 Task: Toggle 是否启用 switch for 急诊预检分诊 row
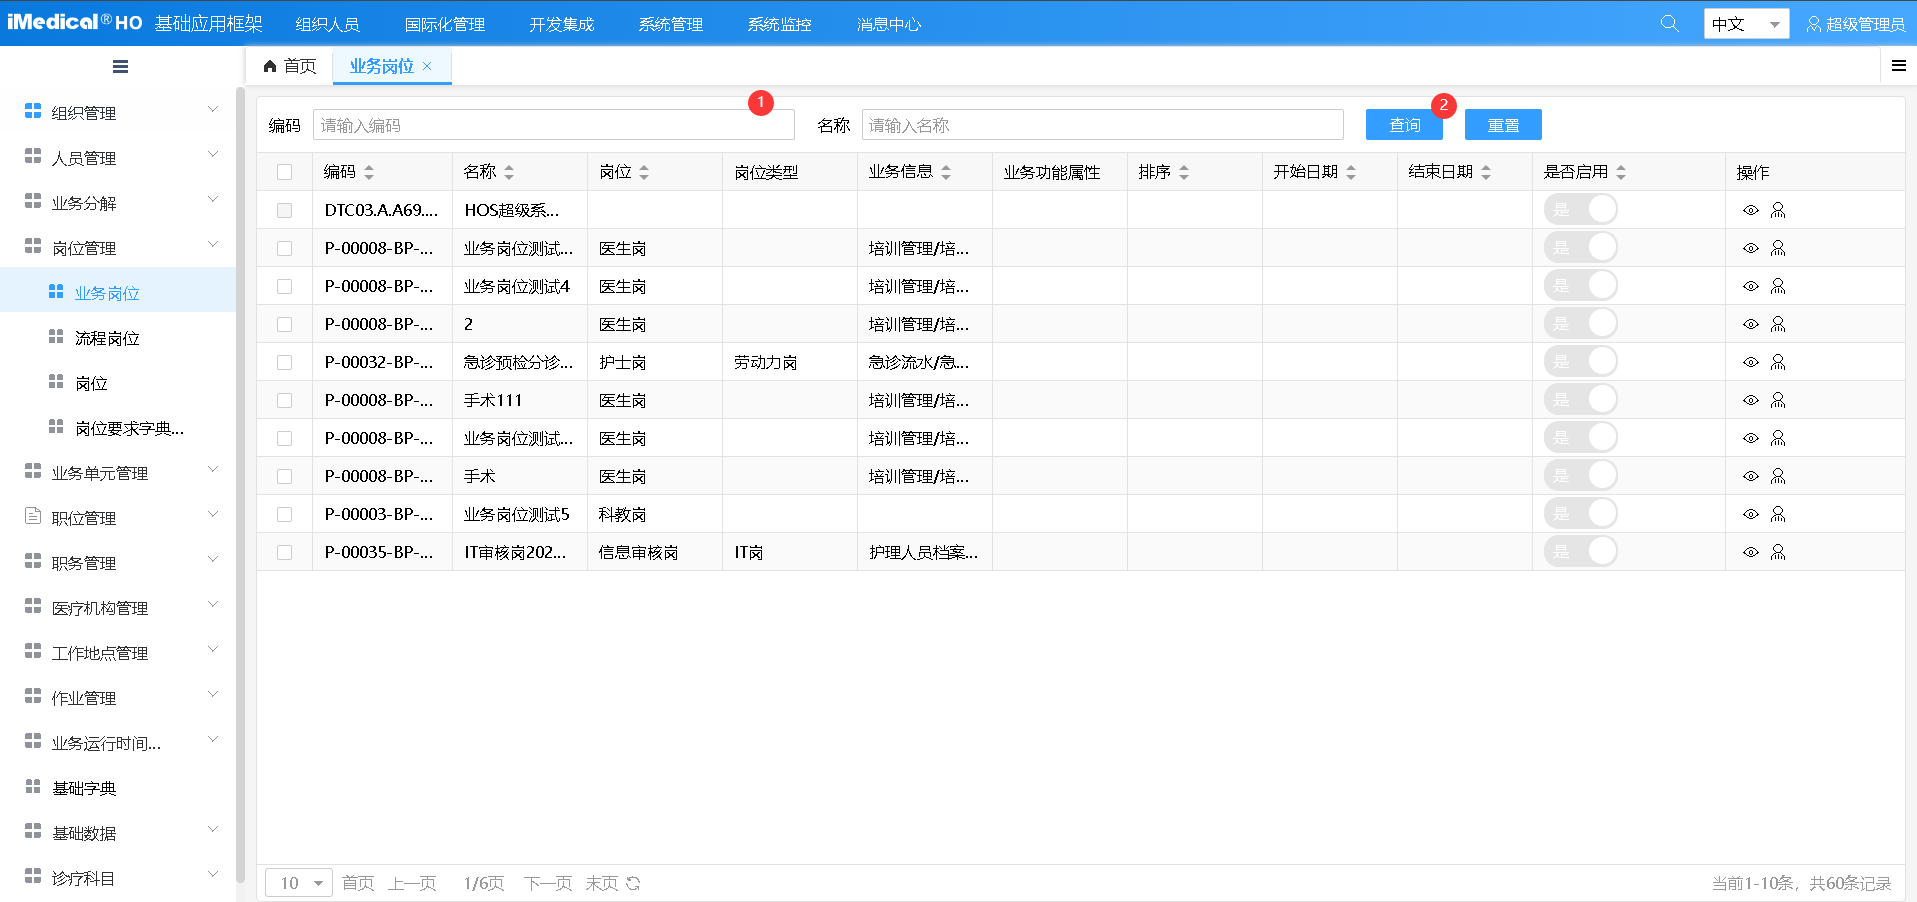(1580, 362)
